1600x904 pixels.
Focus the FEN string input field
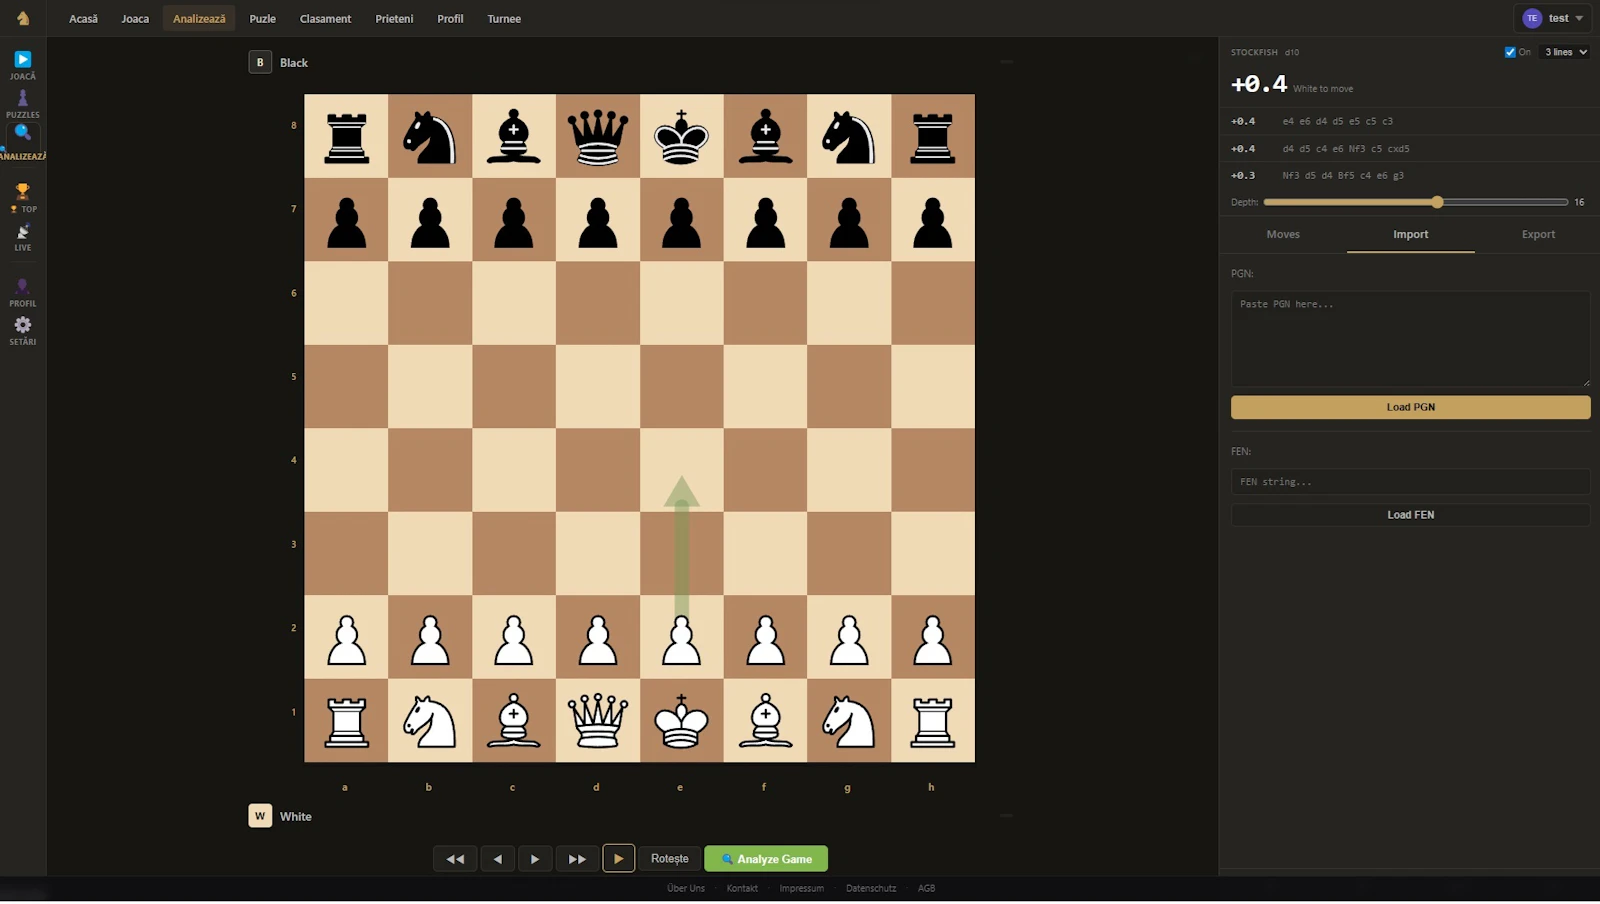click(1411, 482)
